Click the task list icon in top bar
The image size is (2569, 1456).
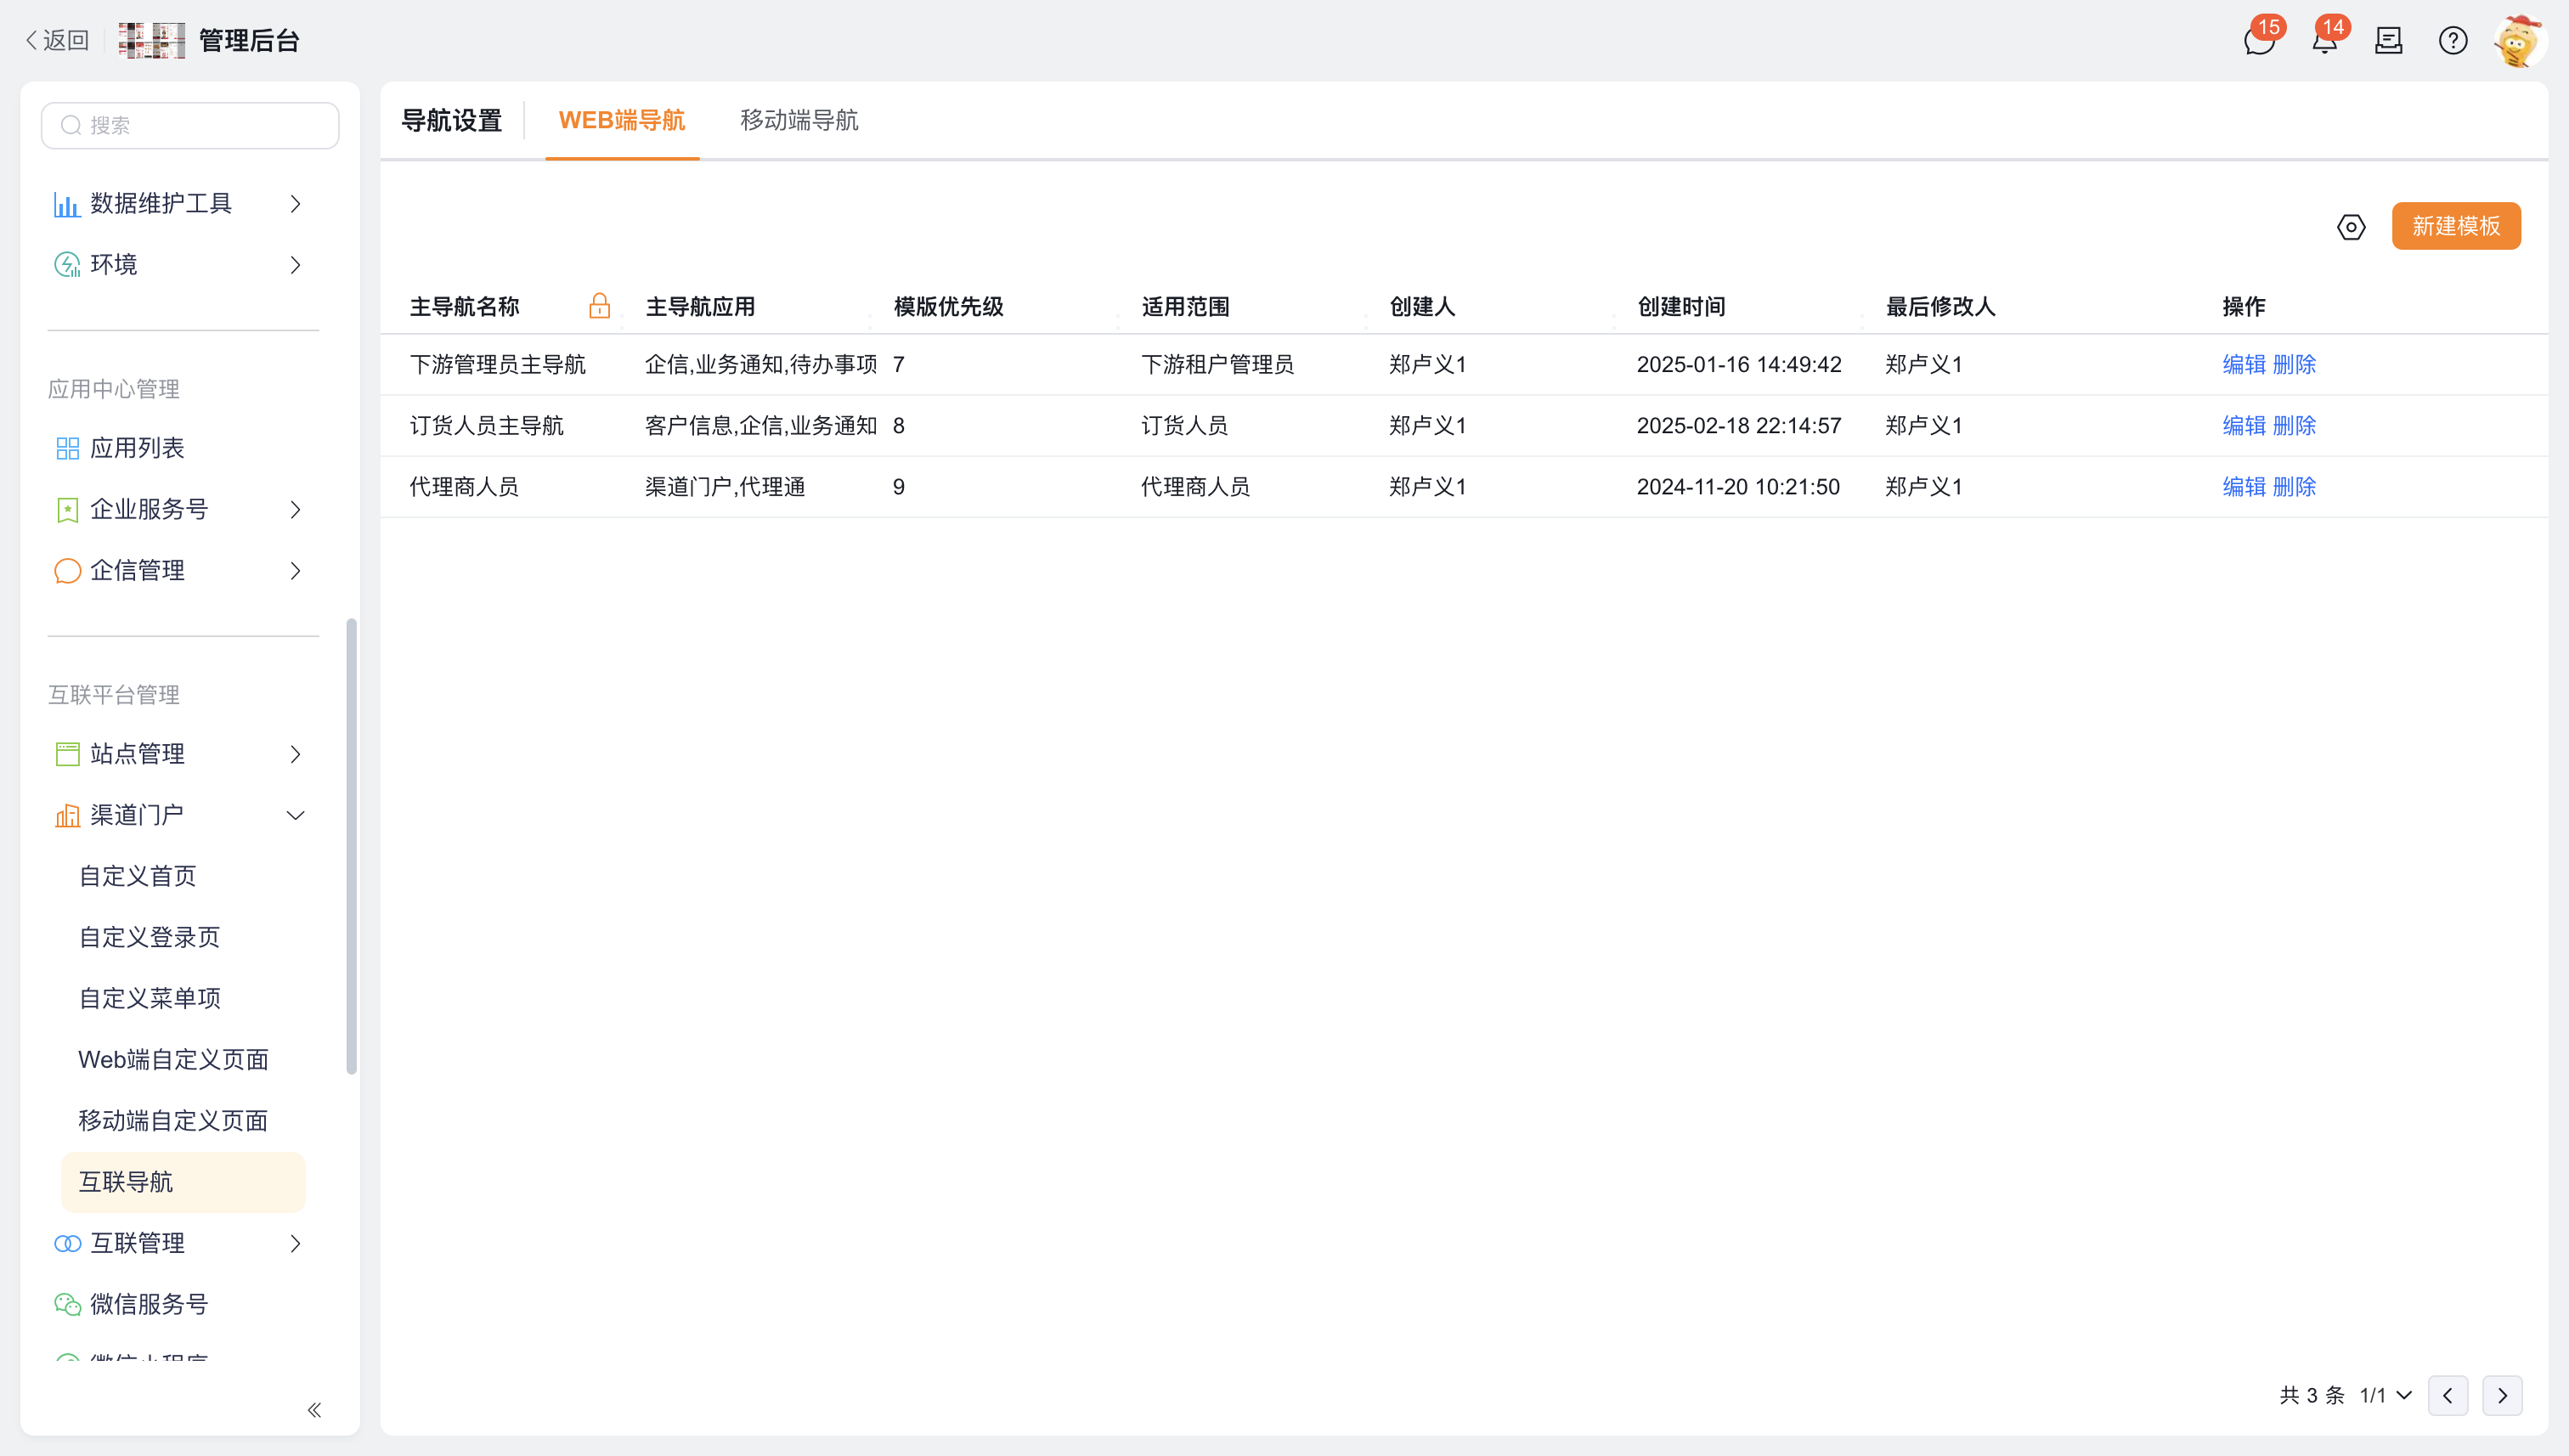tap(2389, 41)
